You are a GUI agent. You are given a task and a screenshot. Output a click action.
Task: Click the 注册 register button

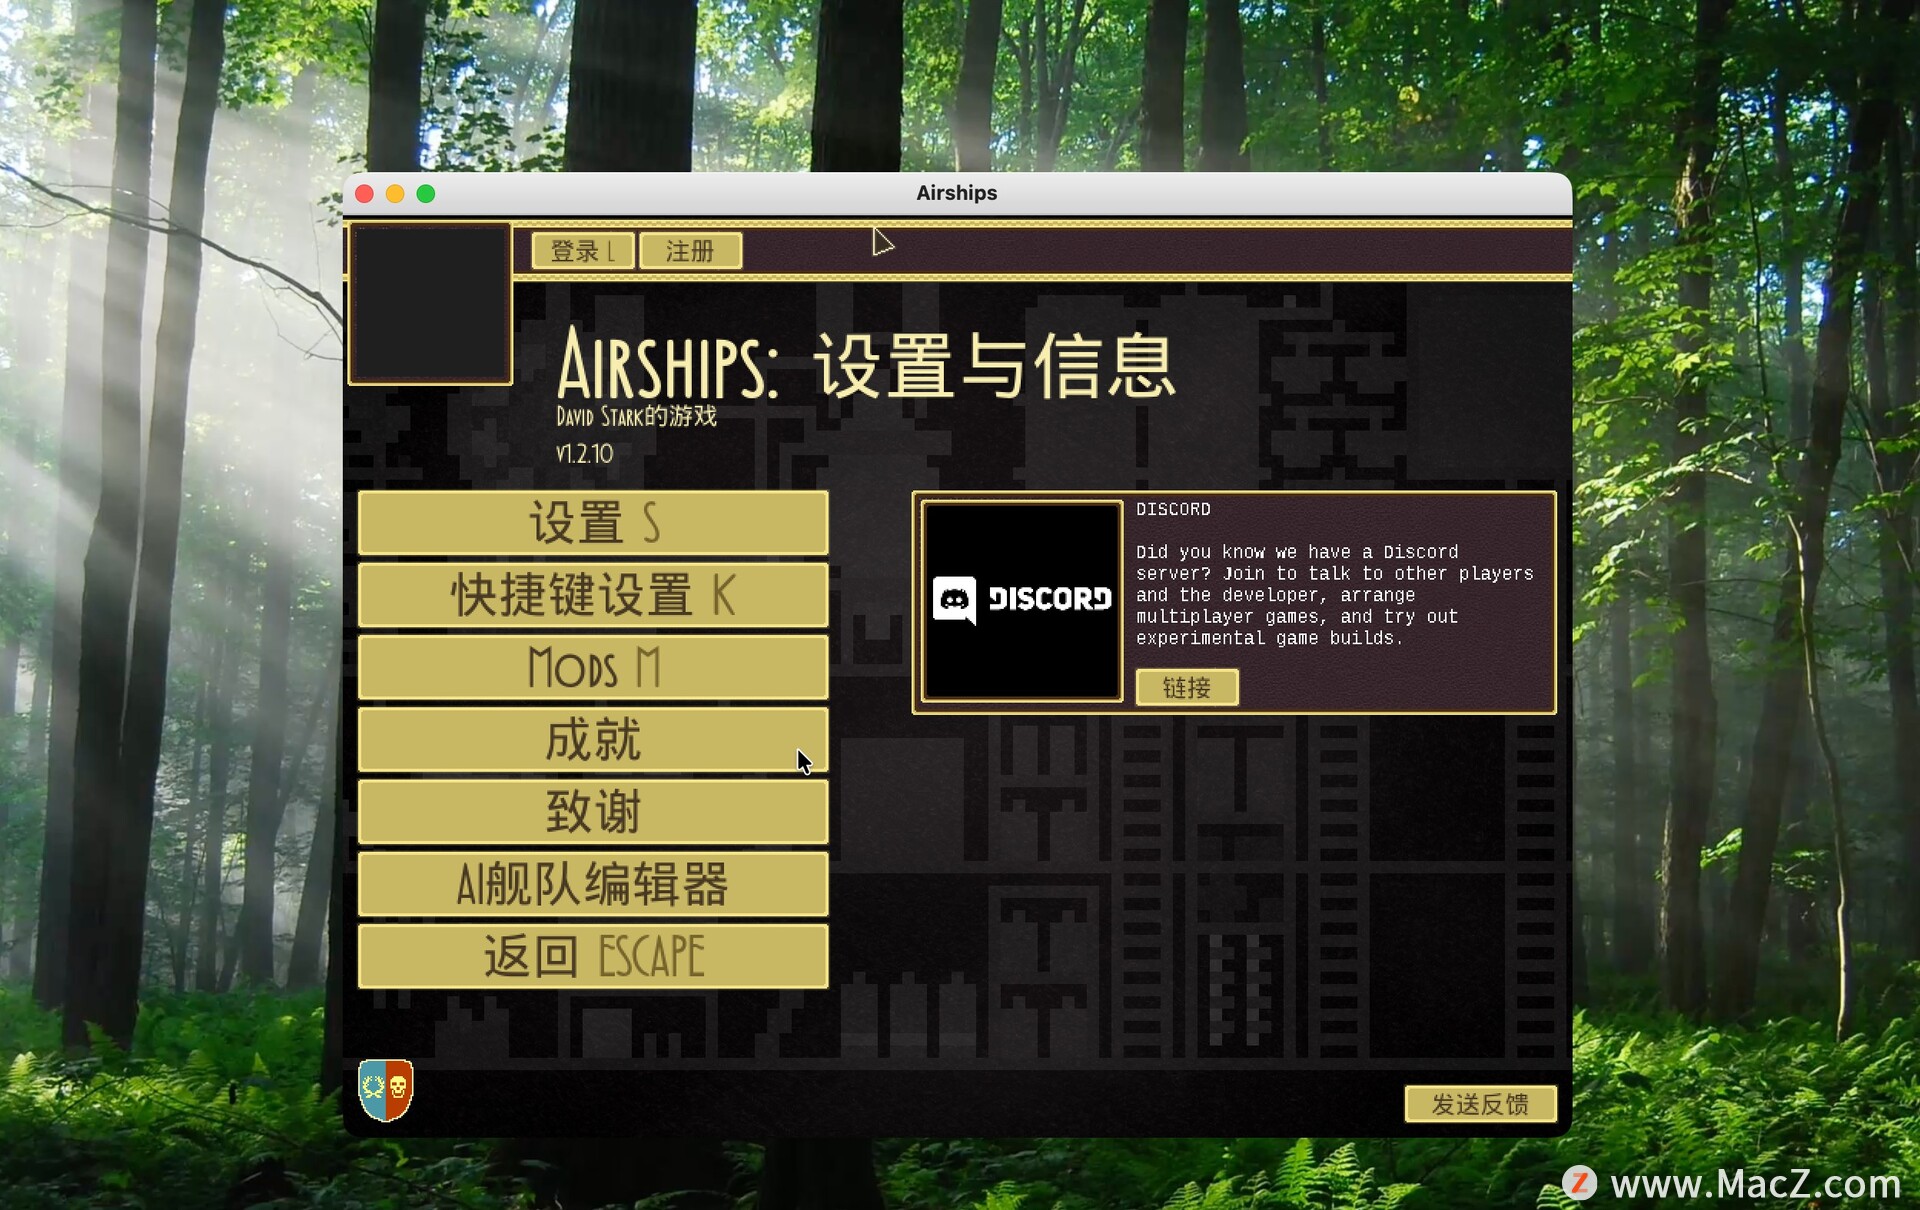click(690, 251)
